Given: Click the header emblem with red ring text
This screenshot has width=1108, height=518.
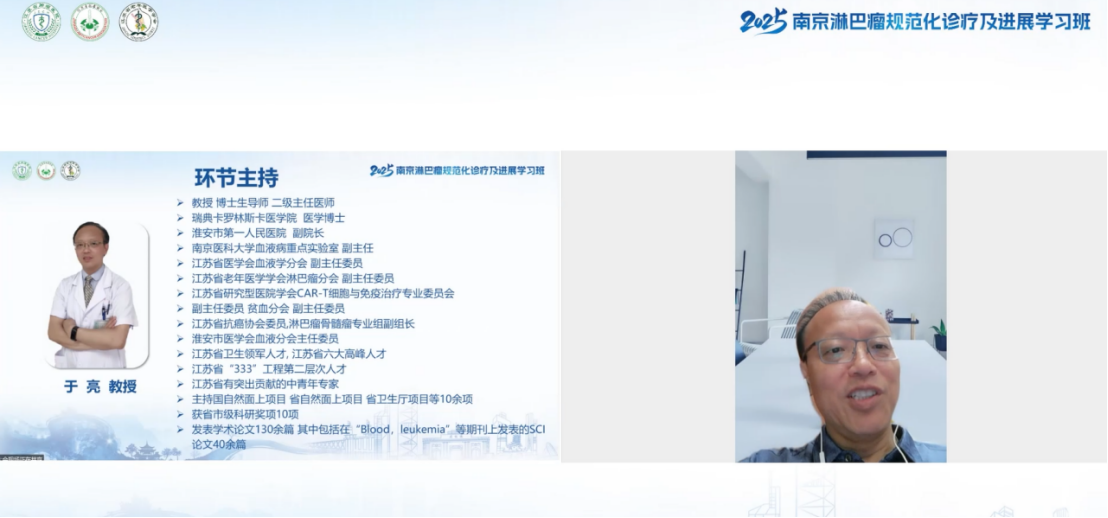Looking at the screenshot, I should [x=90, y=22].
